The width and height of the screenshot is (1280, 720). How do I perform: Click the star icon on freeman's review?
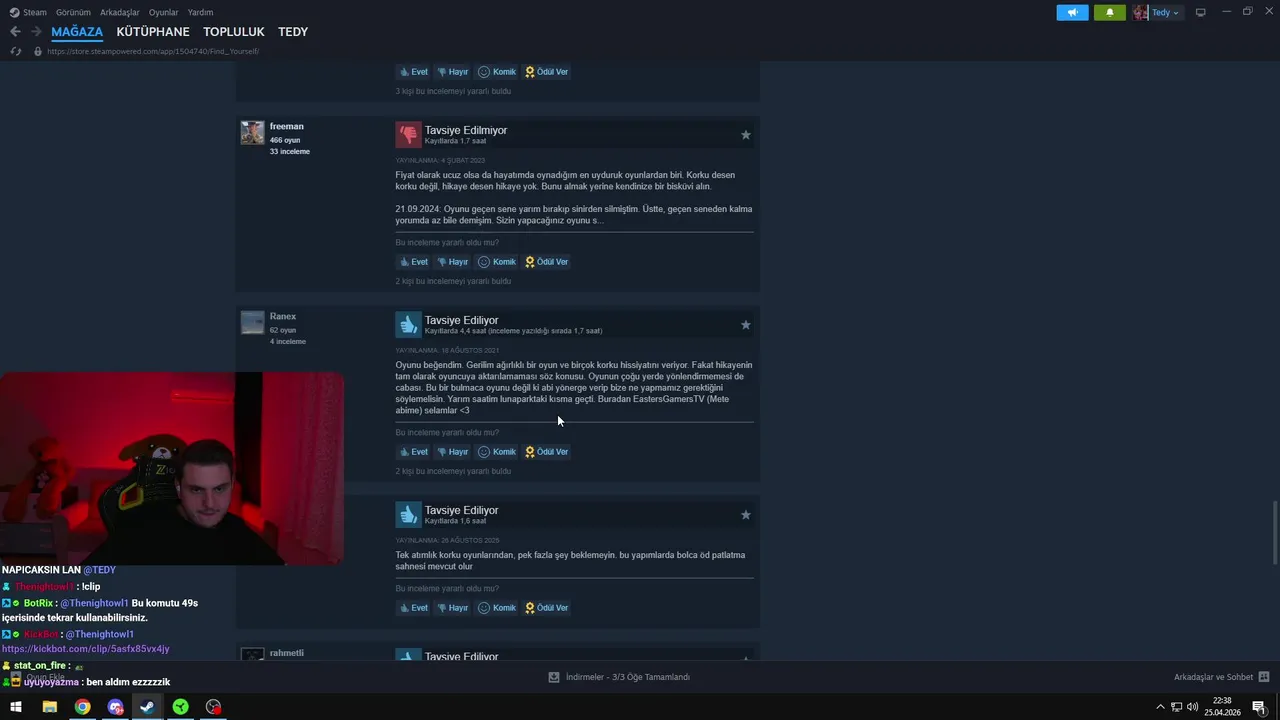coord(745,135)
